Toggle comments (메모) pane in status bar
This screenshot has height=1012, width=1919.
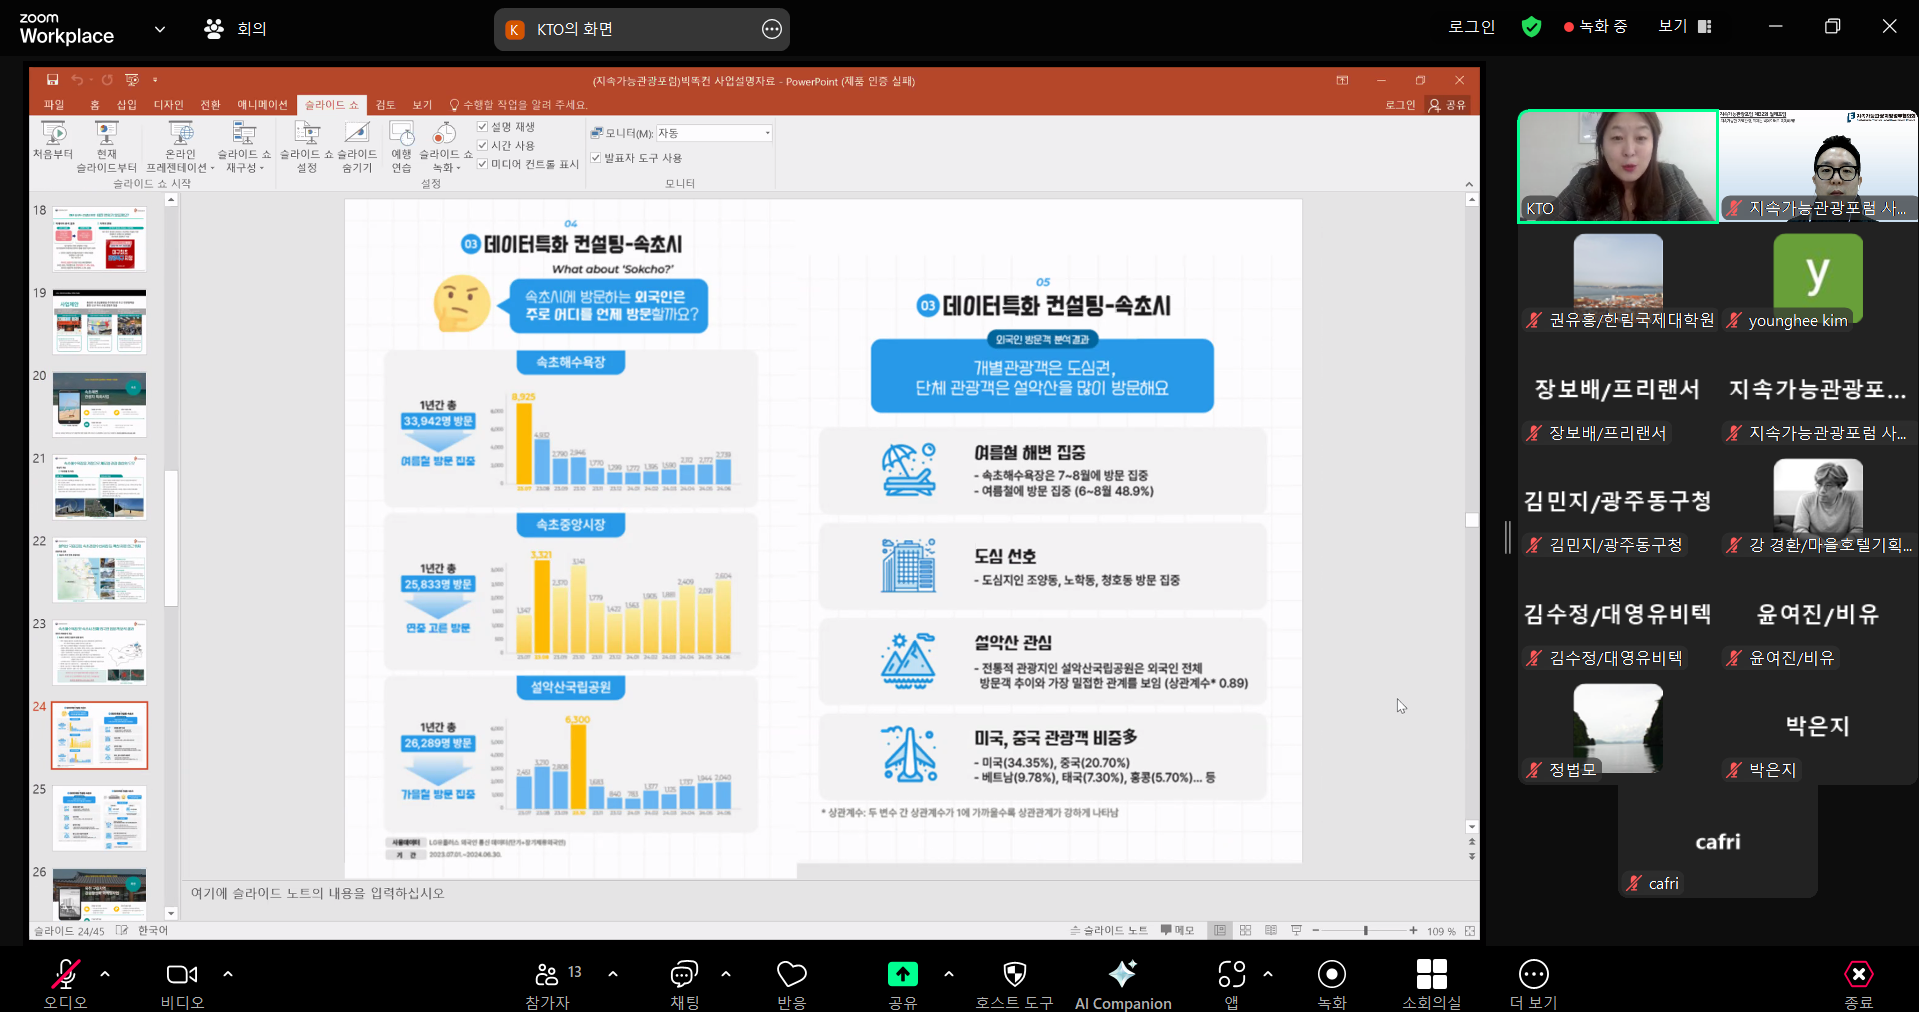point(1177,931)
